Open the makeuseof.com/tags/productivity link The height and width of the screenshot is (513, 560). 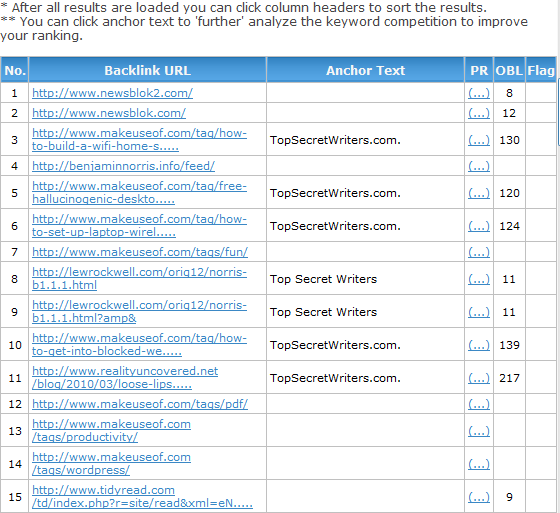click(111, 430)
